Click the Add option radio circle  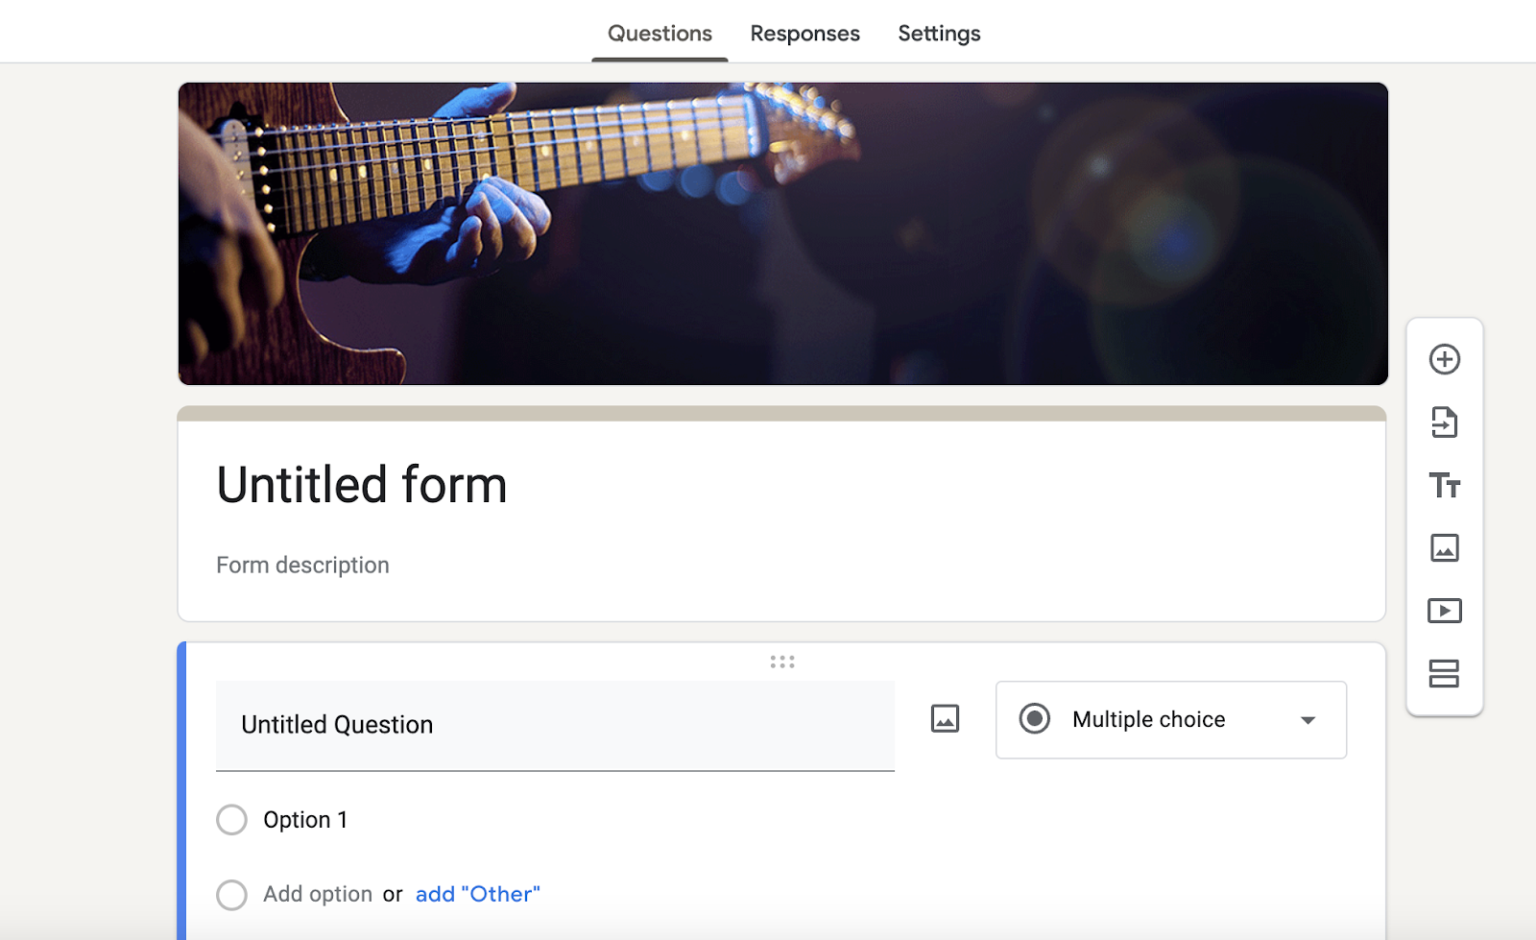click(231, 894)
